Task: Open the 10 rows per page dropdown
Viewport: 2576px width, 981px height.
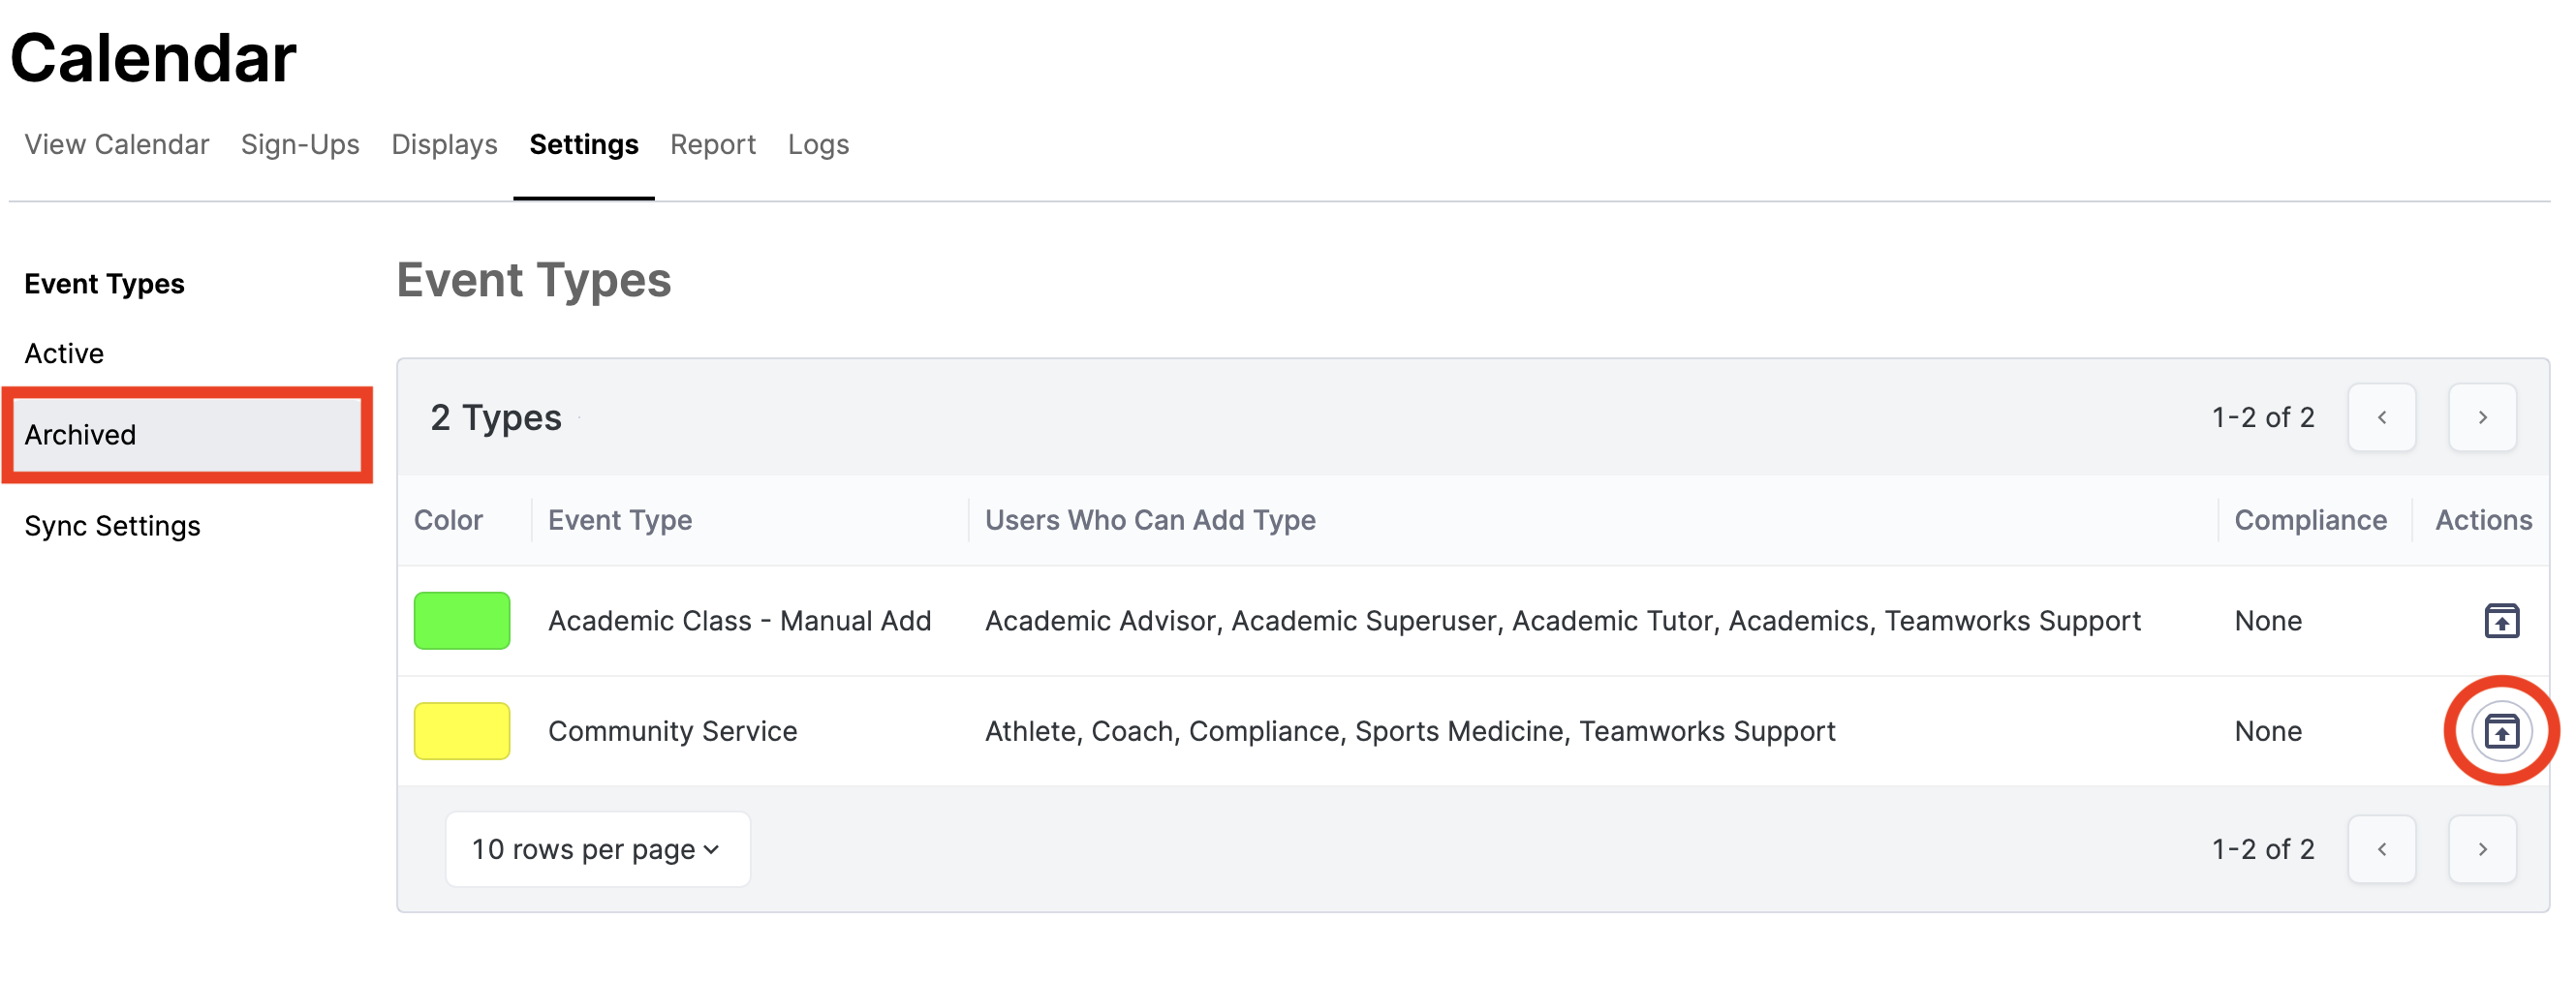Action: tap(597, 849)
